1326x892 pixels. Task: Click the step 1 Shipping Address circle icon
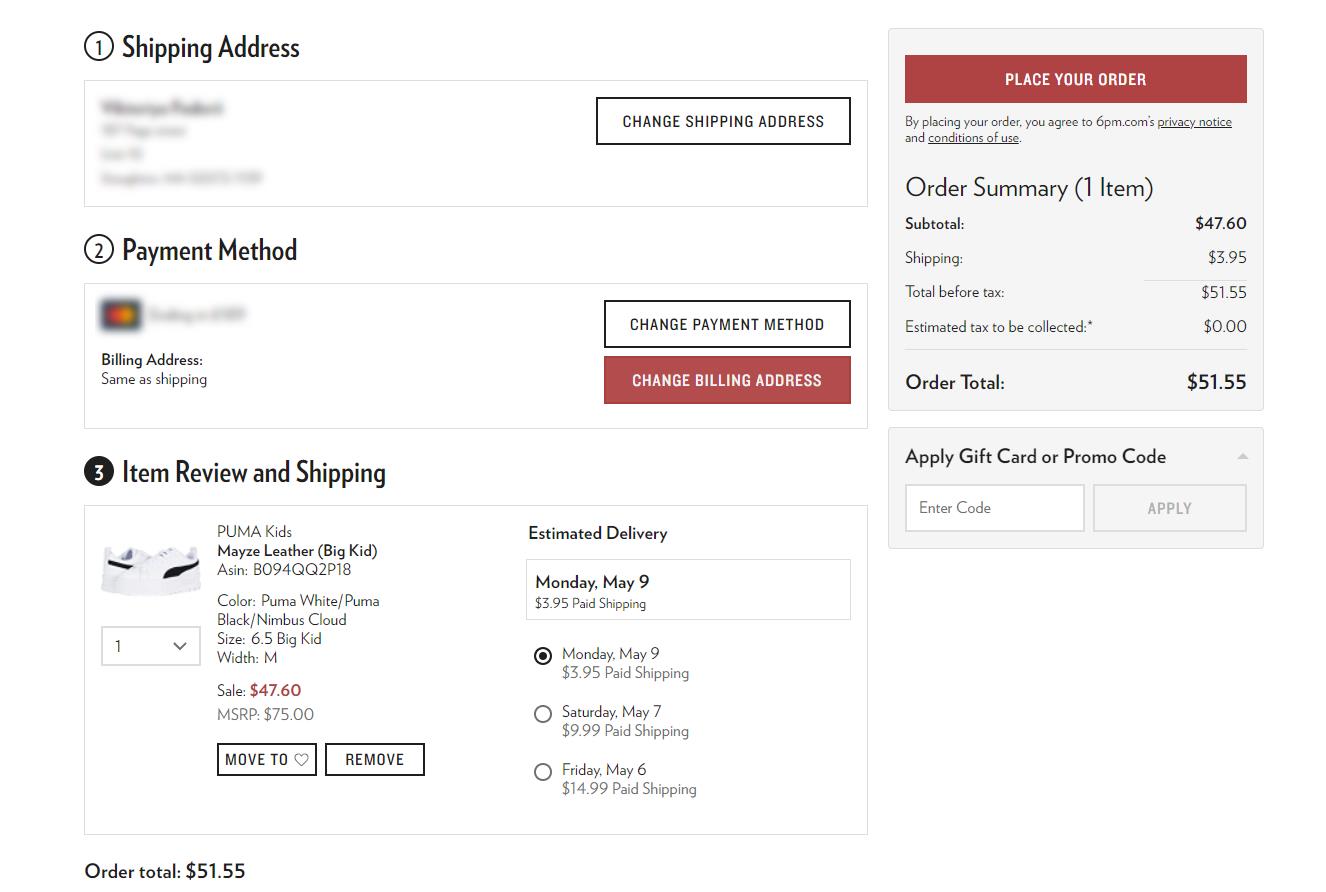click(98, 47)
